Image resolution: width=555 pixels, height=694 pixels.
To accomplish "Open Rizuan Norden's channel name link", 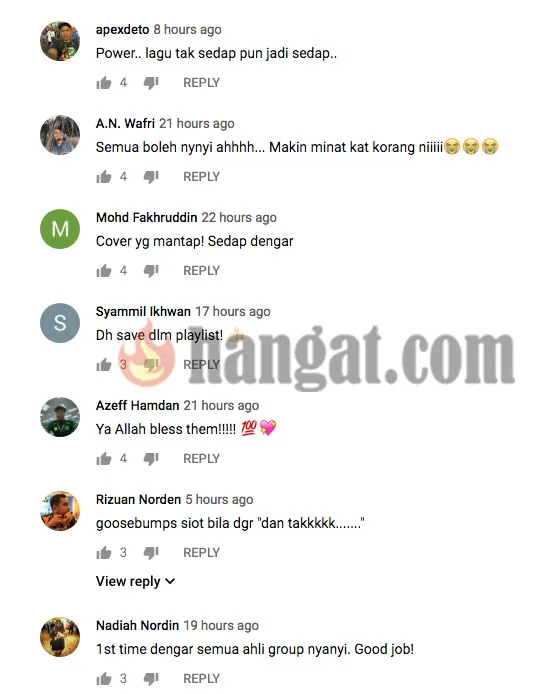I will (139, 500).
